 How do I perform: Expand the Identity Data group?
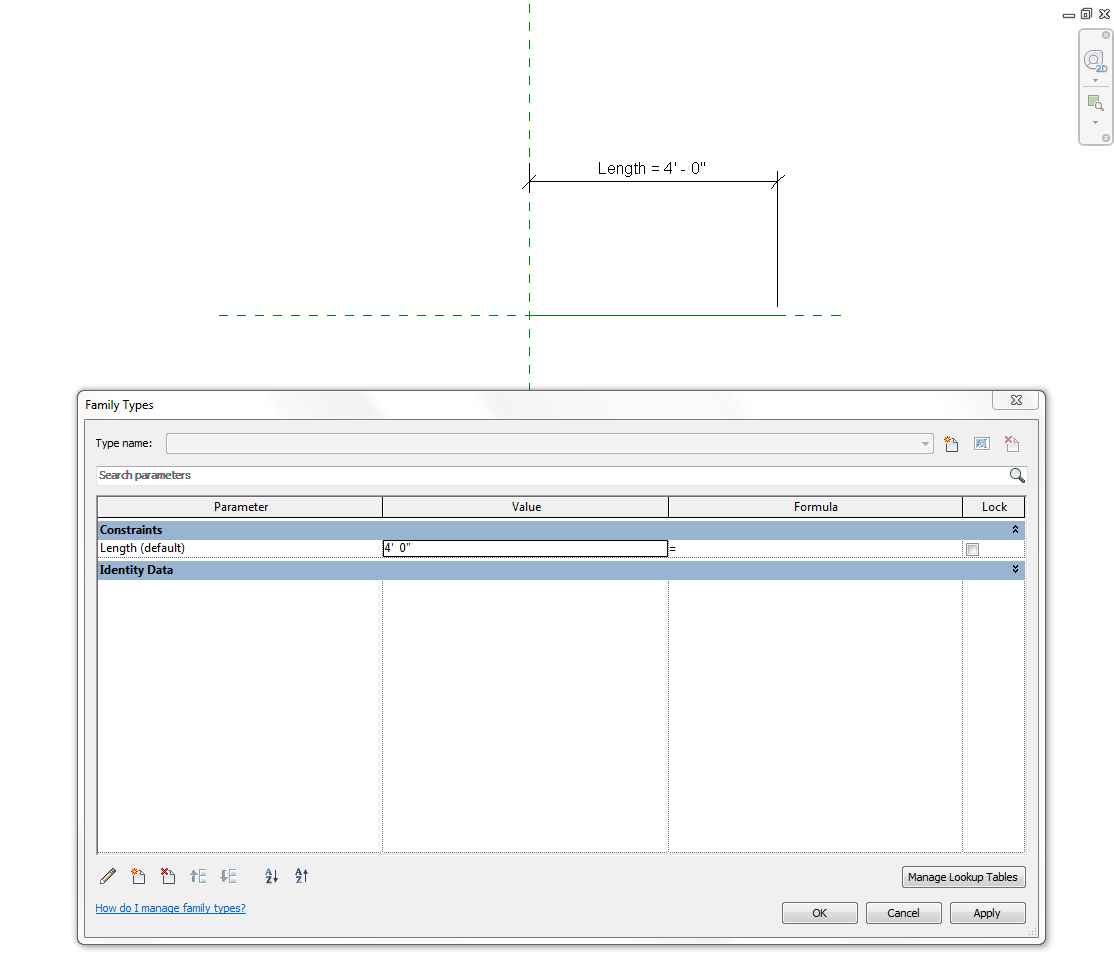pyautogui.click(x=1016, y=569)
